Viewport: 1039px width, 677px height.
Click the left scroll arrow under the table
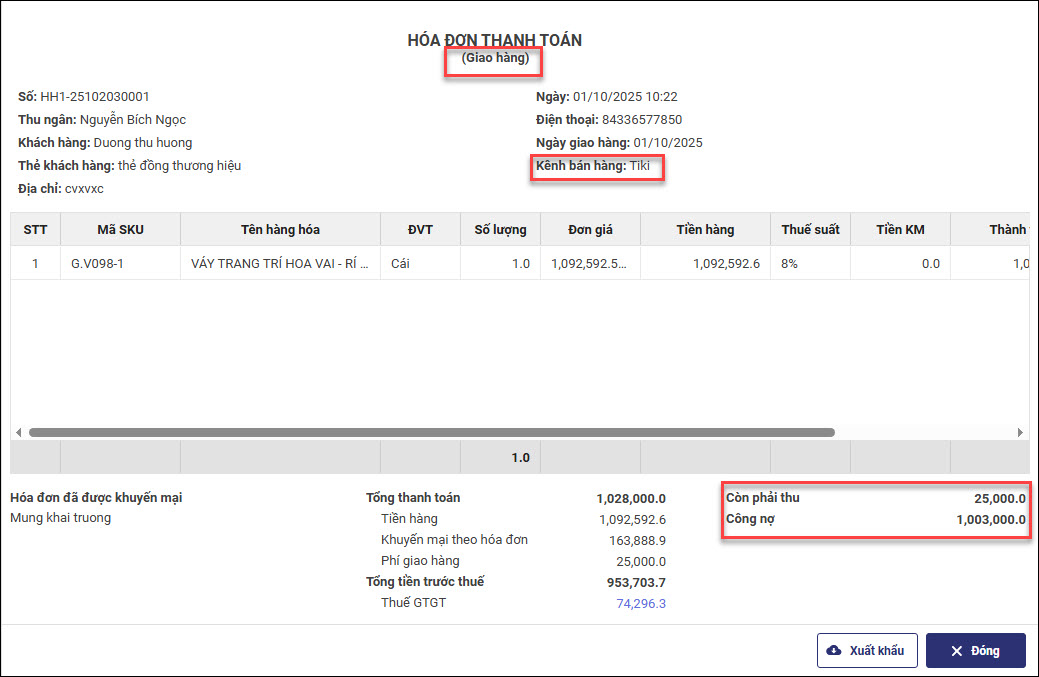click(x=18, y=433)
